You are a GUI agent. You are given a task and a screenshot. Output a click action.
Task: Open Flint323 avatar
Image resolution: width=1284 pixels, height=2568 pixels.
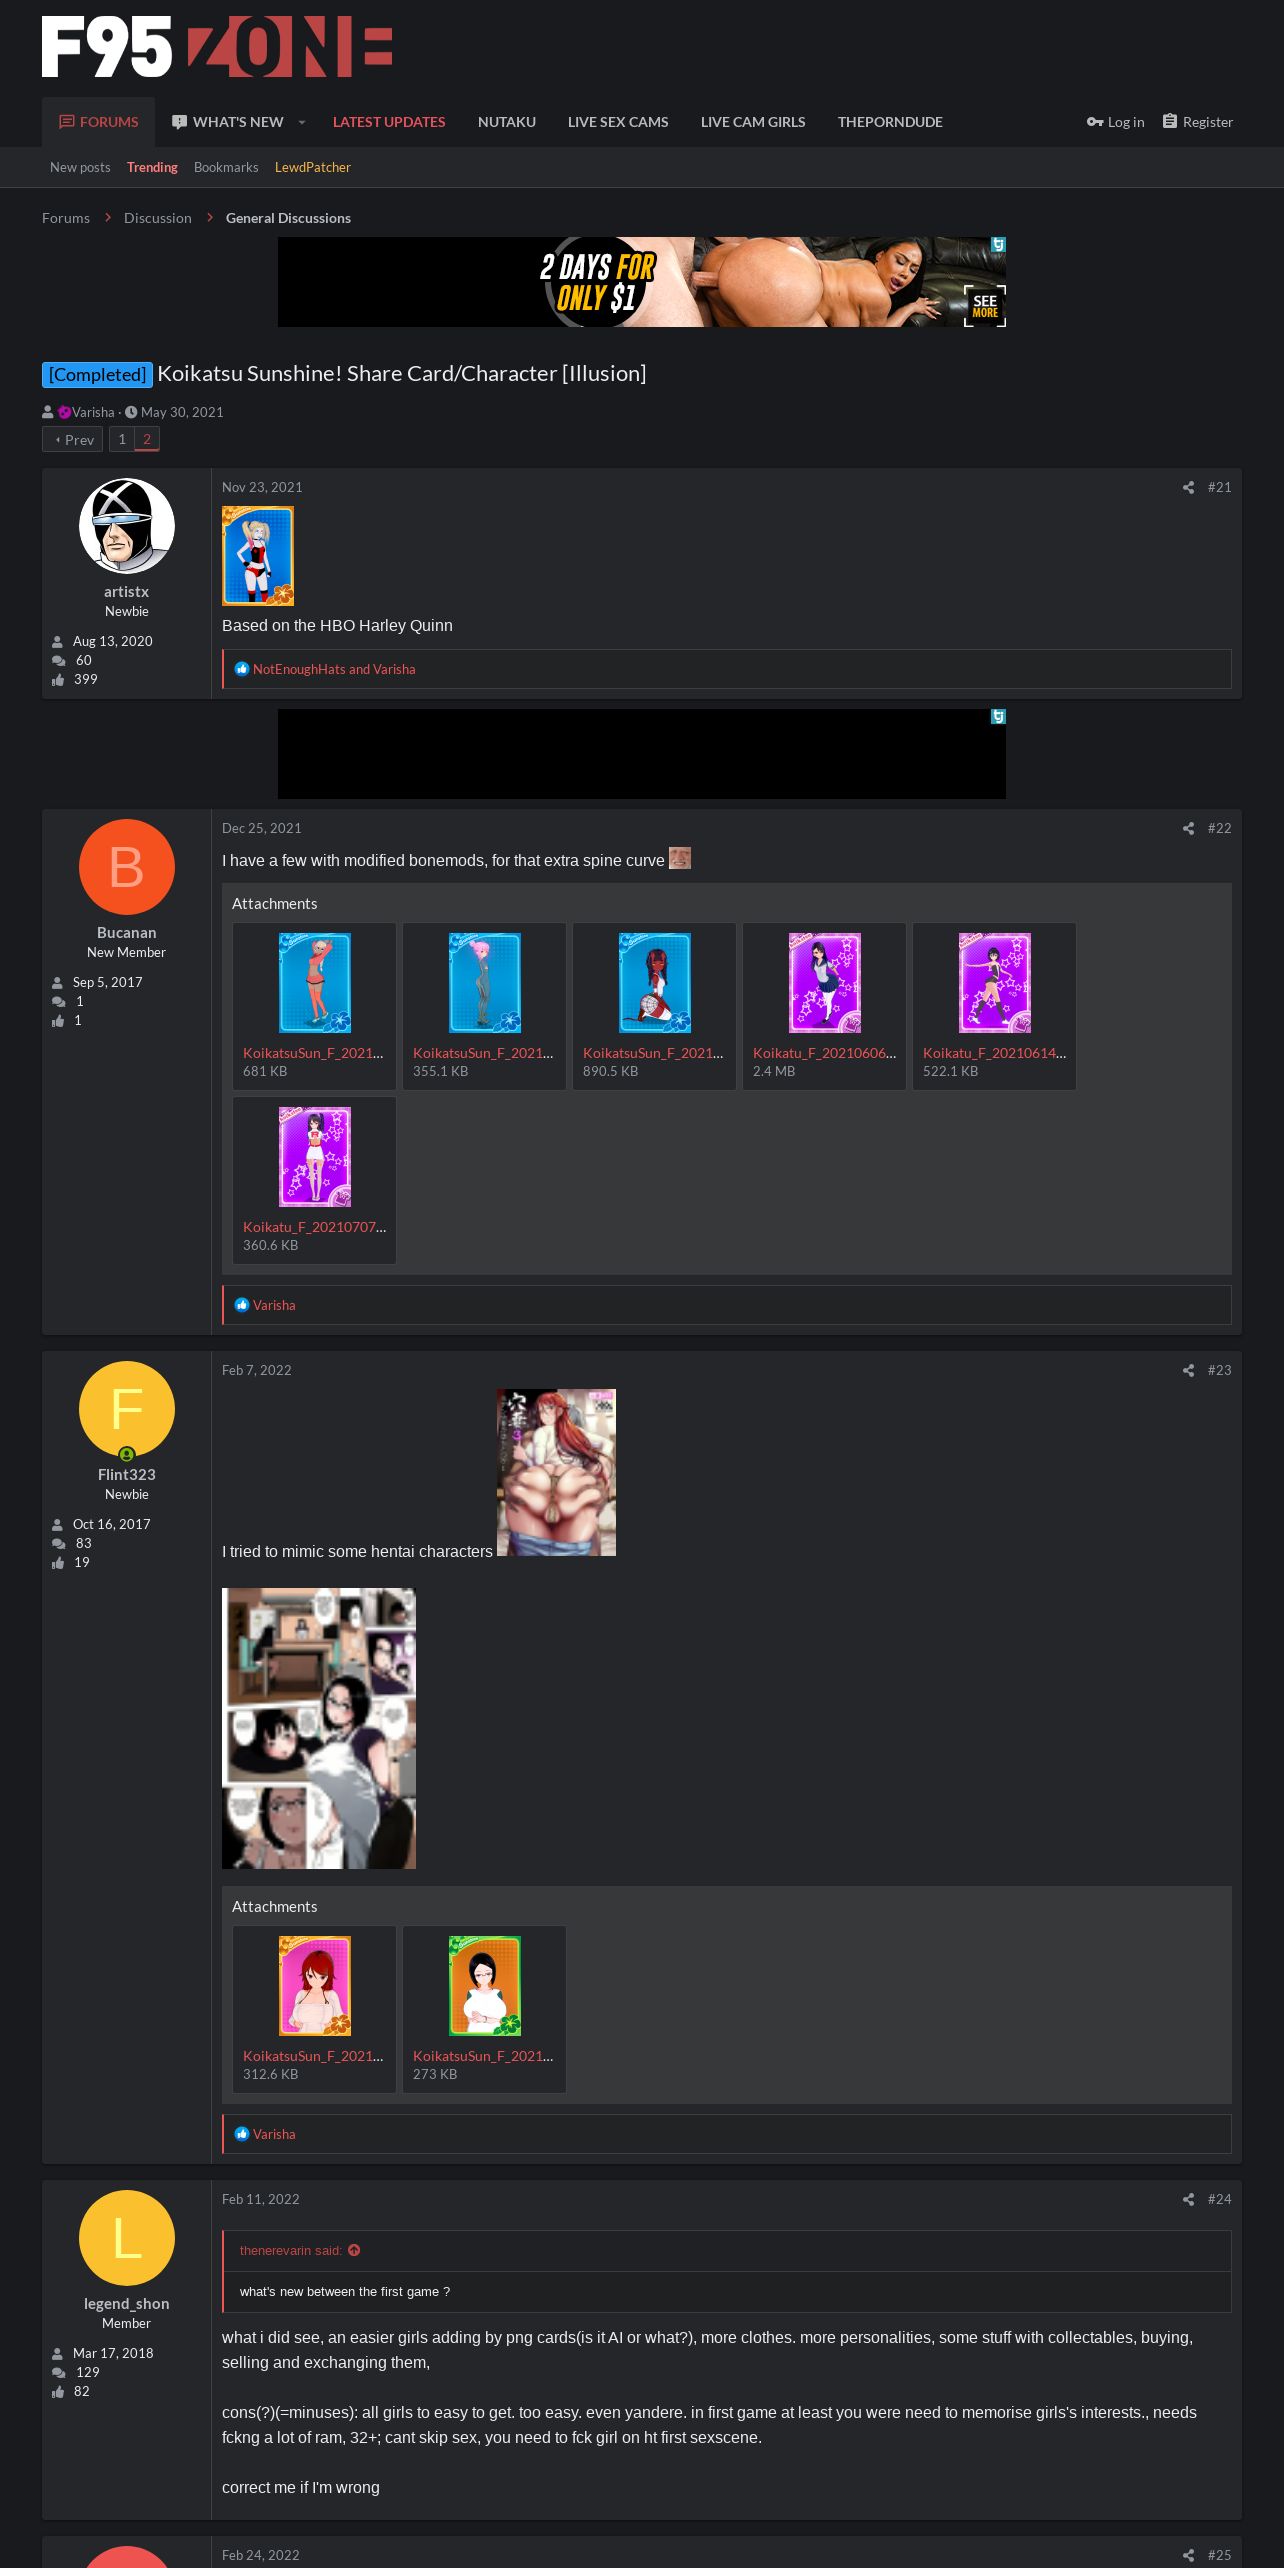[127, 1409]
